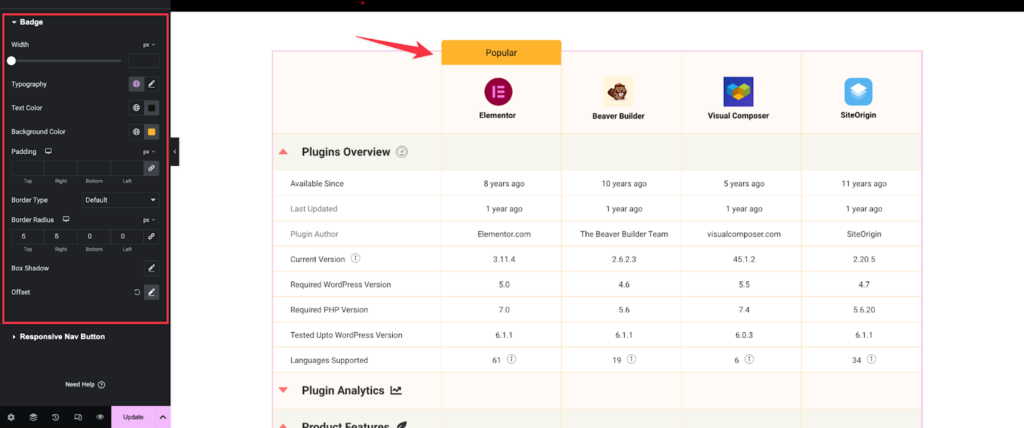The height and width of the screenshot is (428, 1024).
Task: Click the Padding Bottom input field
Action: (x=94, y=168)
